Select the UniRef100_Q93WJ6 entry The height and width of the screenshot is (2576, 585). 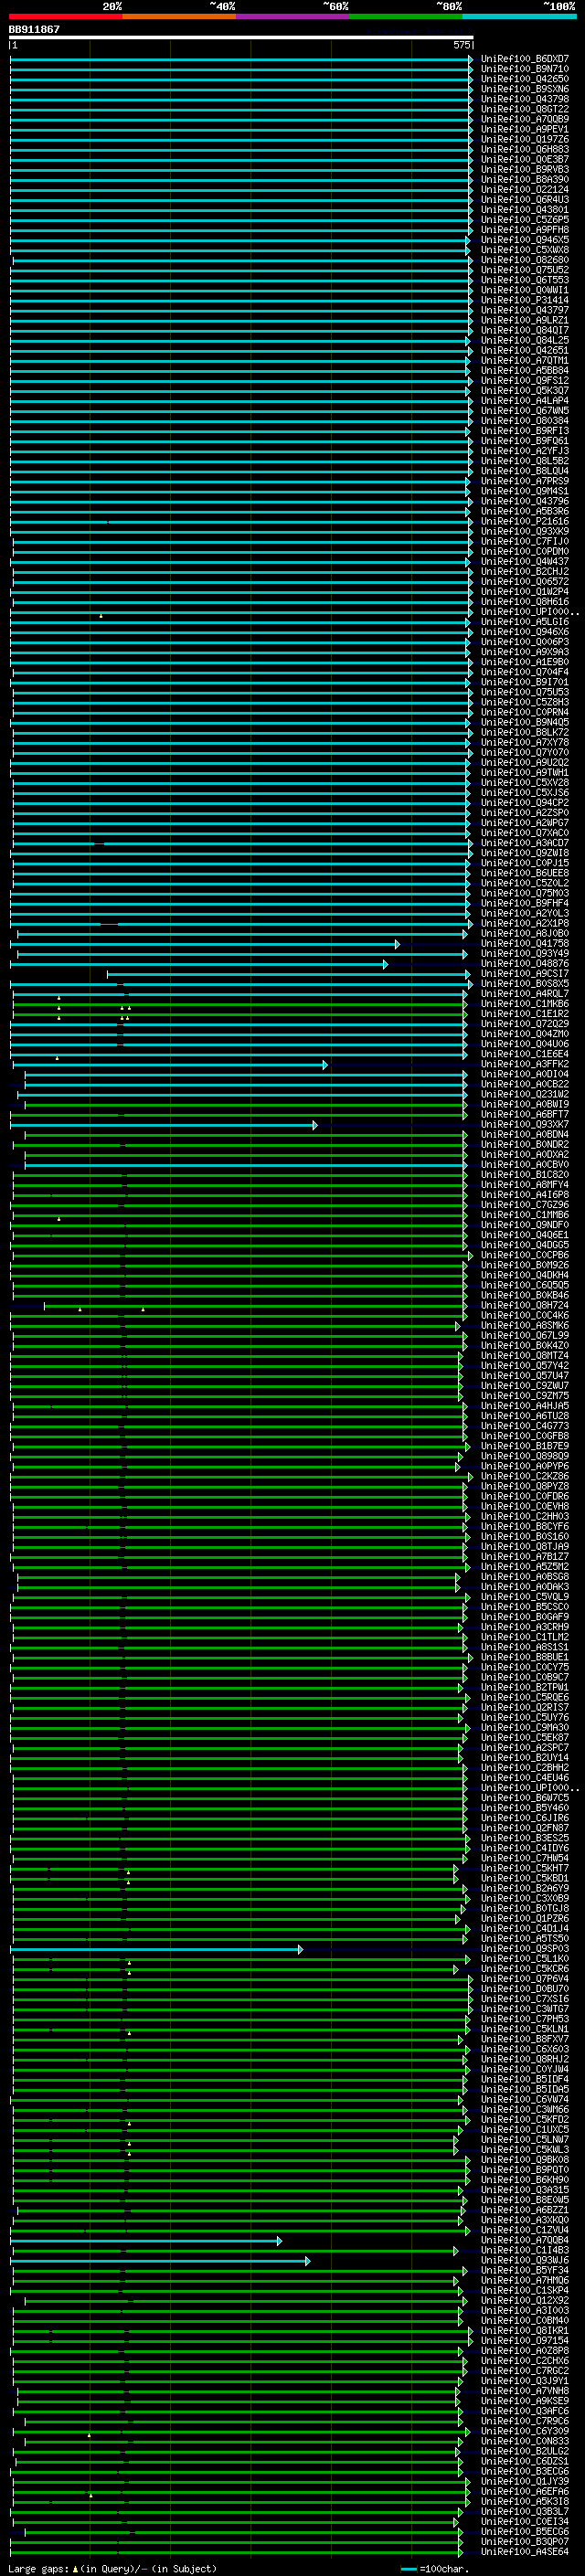click(524, 2261)
